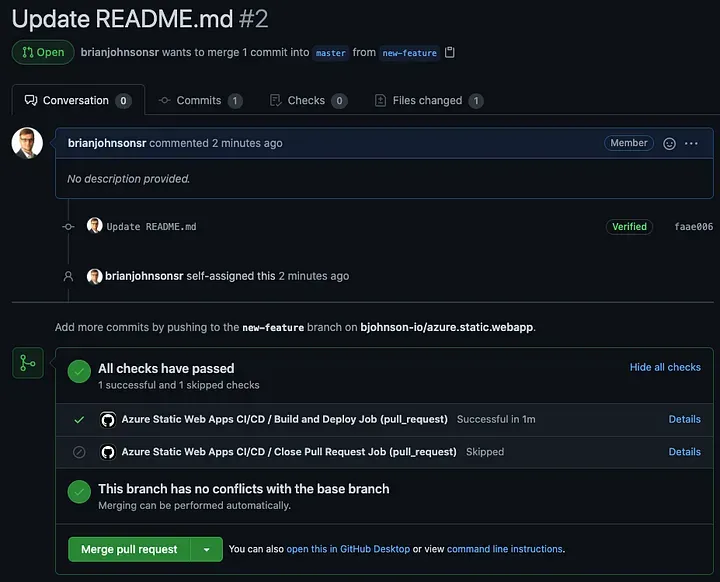Click the avatar beside Update README.md commit

[95, 226]
